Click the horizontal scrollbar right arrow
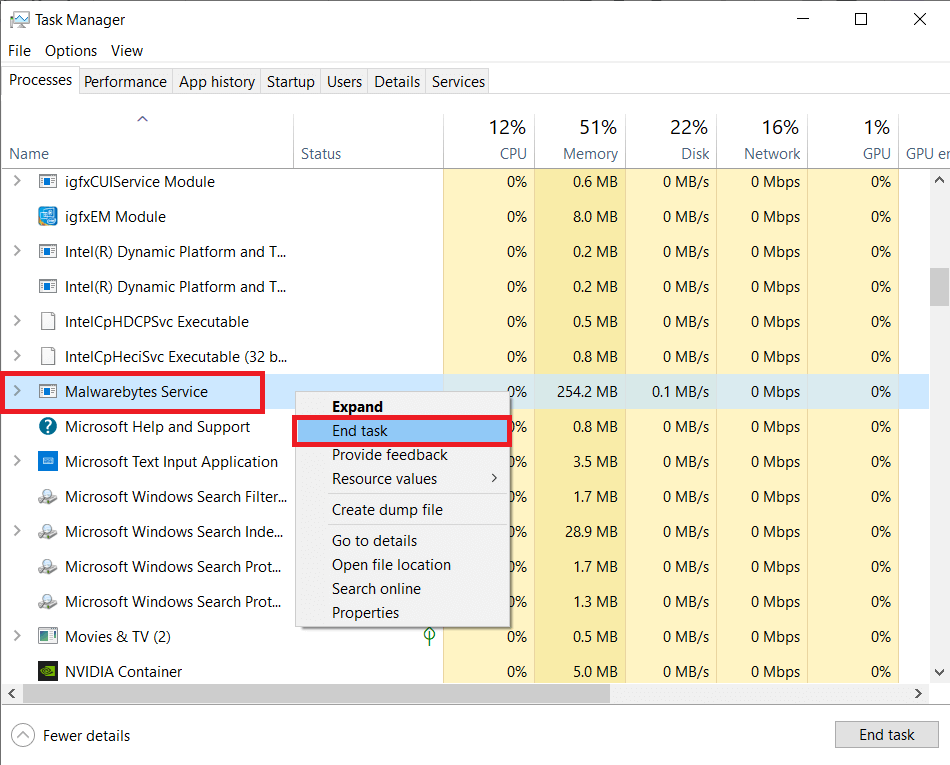The image size is (950, 765). (918, 694)
